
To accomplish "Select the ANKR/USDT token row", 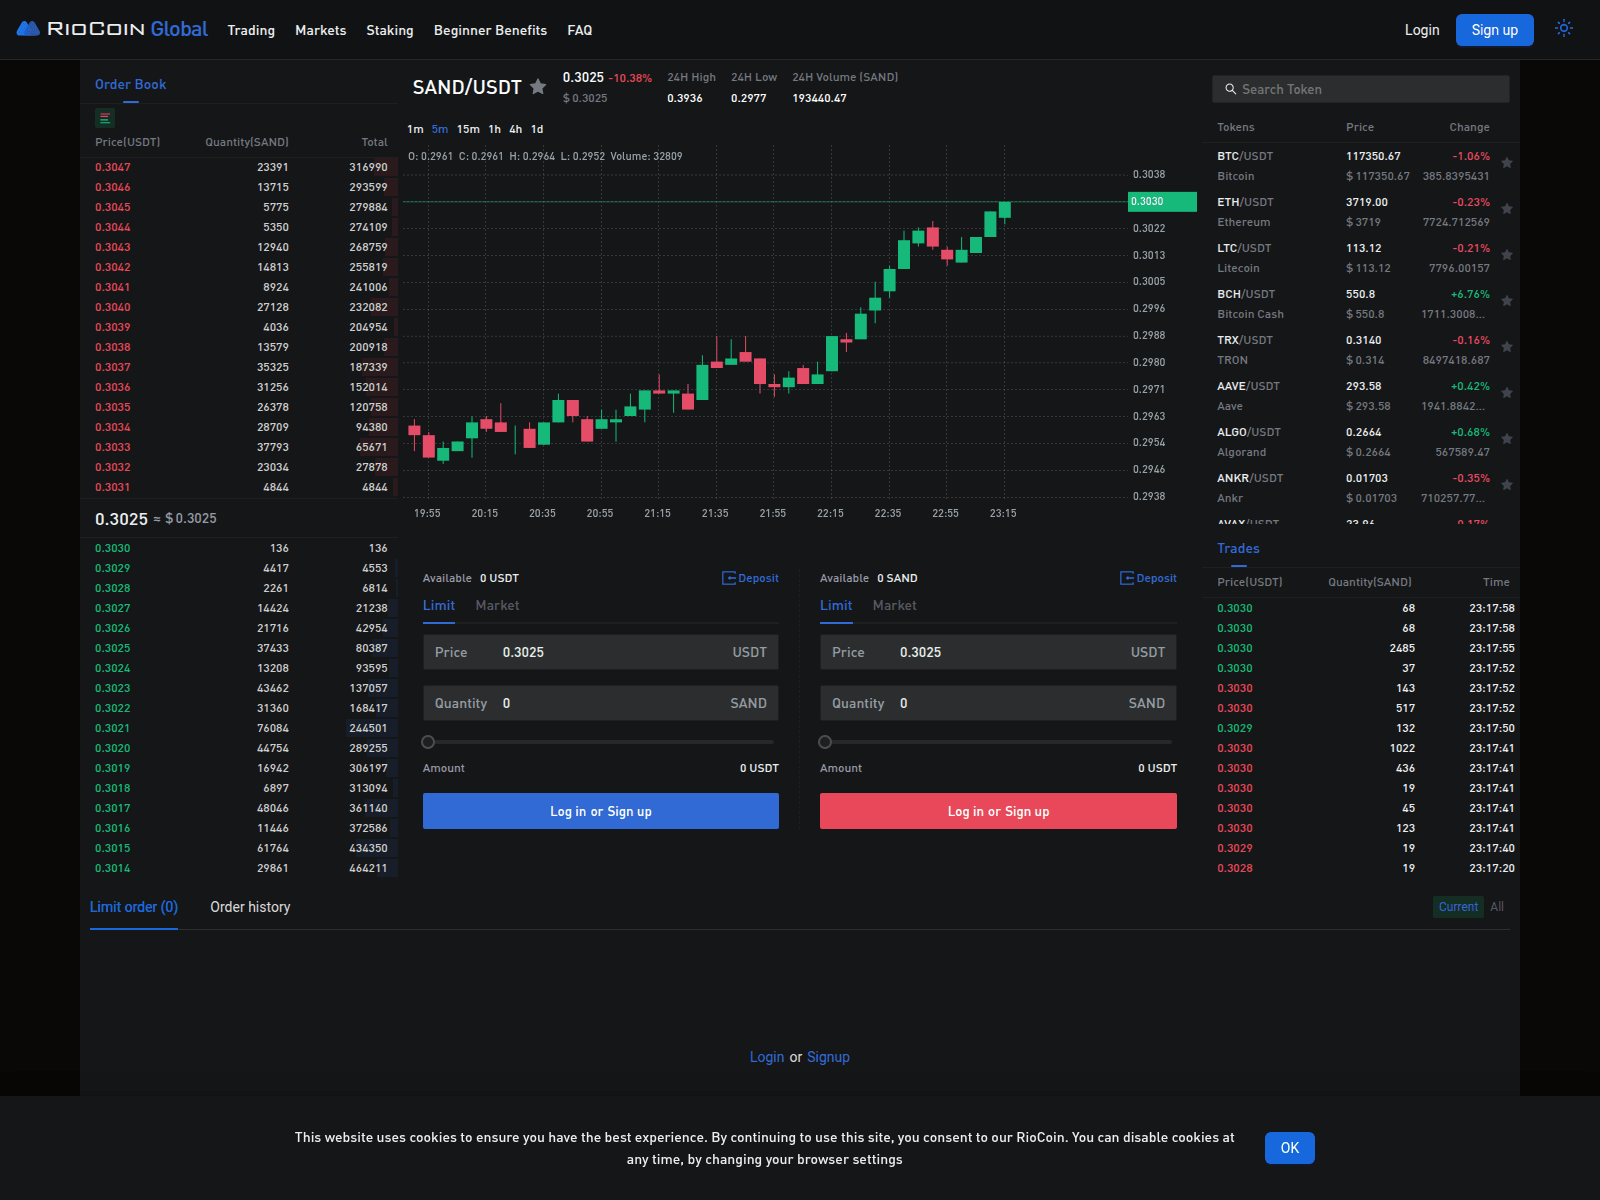I will (1361, 488).
